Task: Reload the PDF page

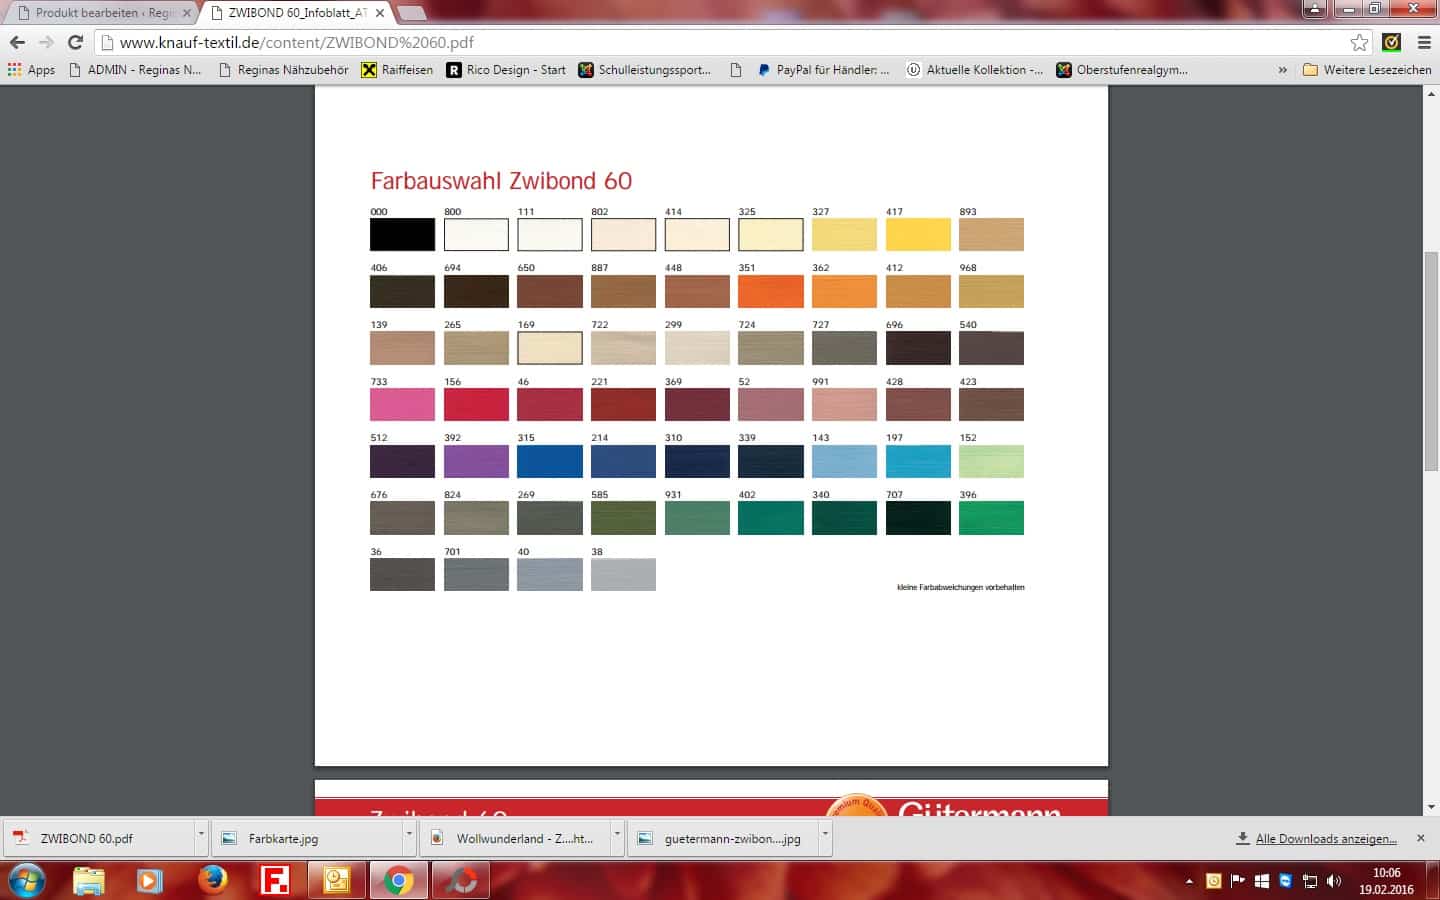Action: tap(75, 42)
